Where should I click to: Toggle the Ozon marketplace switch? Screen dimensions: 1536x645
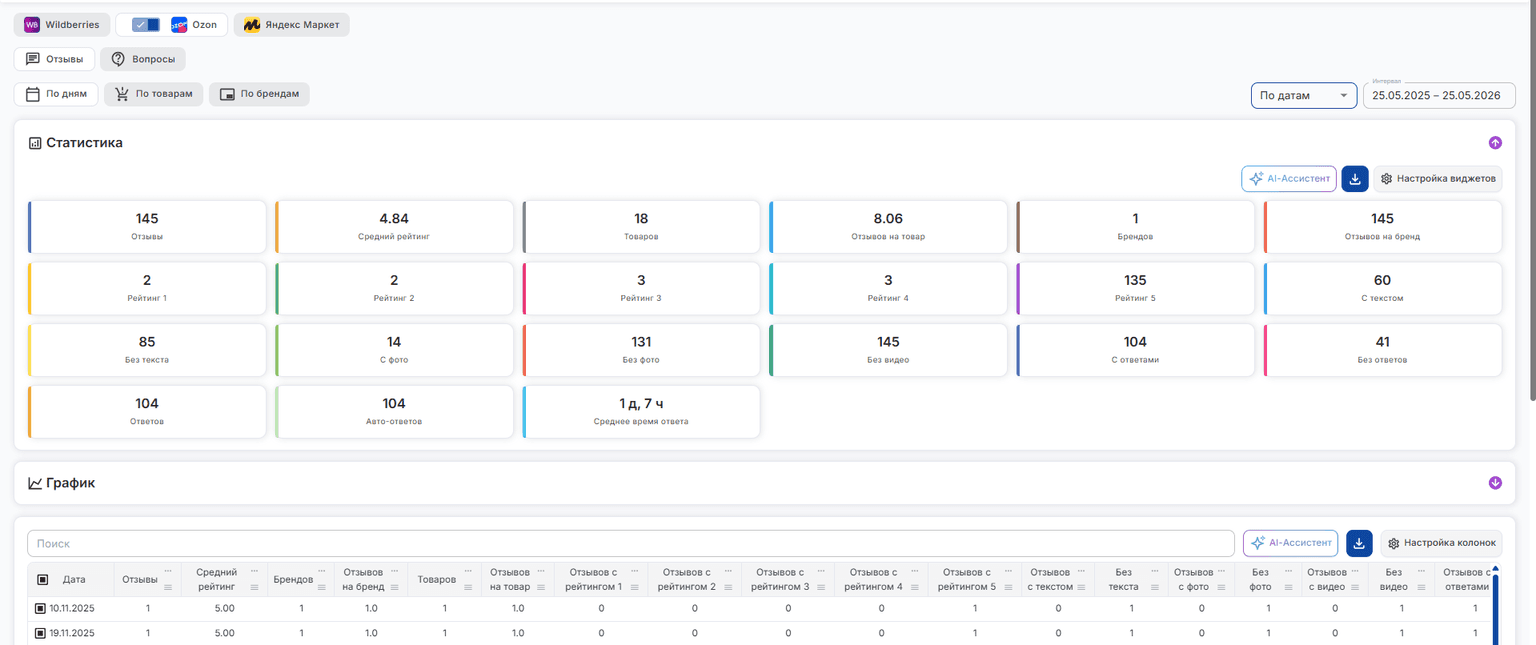coord(146,25)
